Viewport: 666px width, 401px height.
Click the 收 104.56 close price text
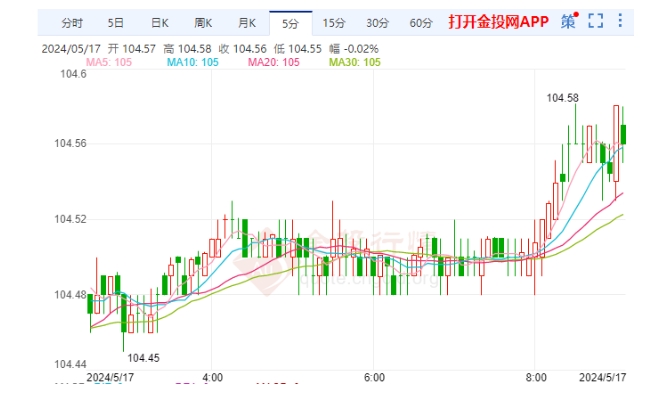click(243, 49)
